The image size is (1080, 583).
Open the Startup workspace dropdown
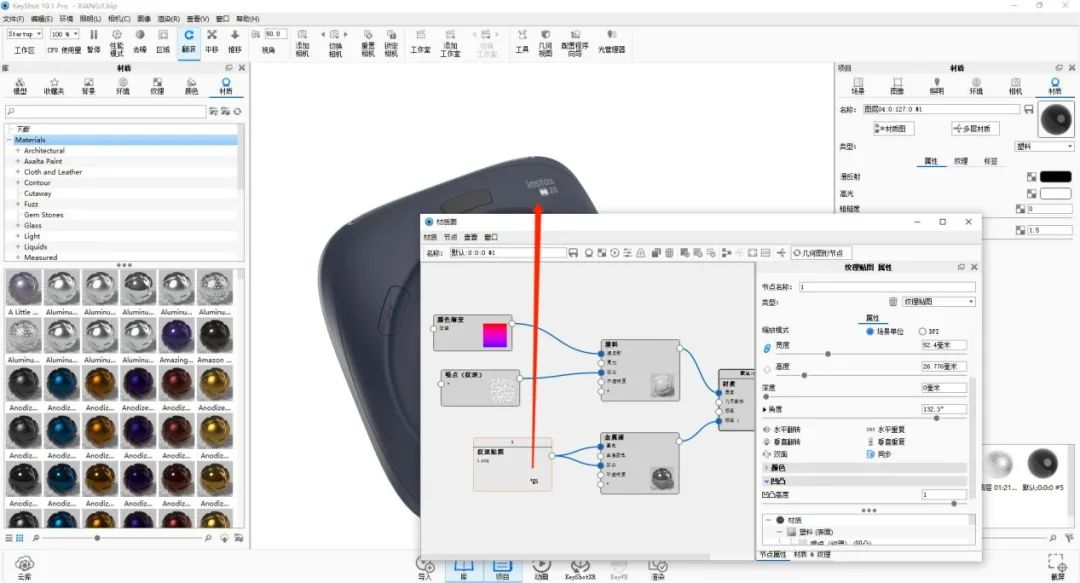pos(24,34)
